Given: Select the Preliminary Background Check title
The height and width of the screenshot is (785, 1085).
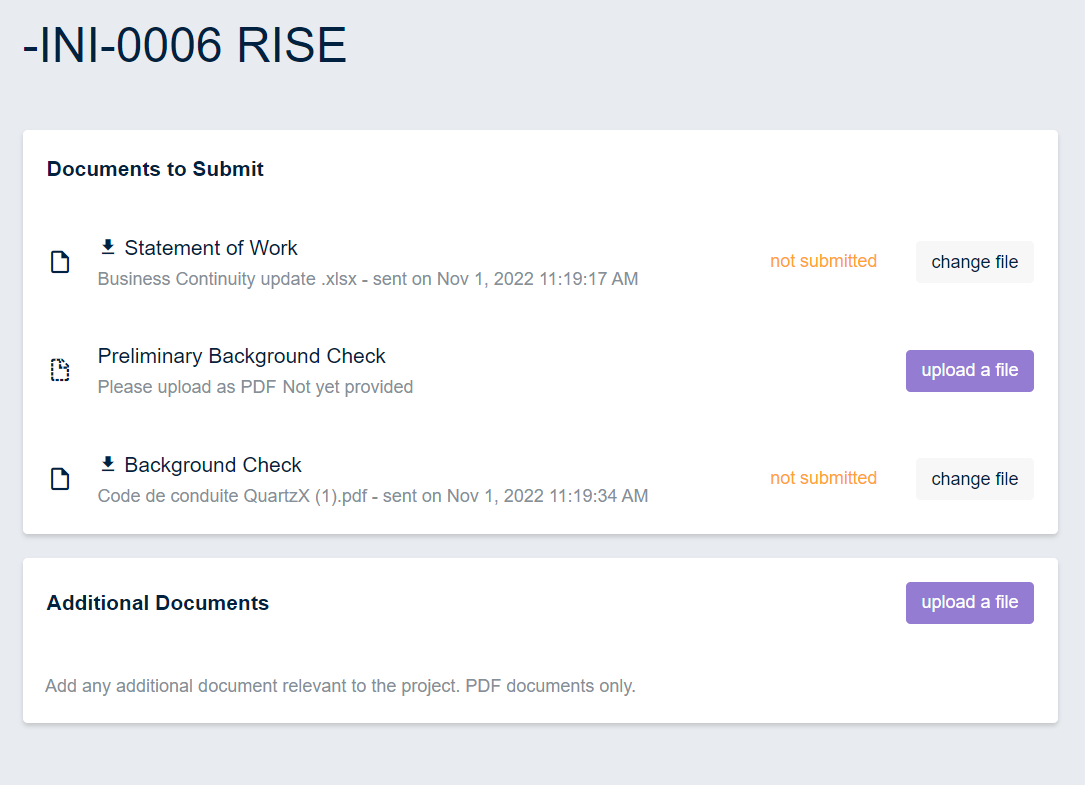Looking at the screenshot, I should (x=241, y=356).
